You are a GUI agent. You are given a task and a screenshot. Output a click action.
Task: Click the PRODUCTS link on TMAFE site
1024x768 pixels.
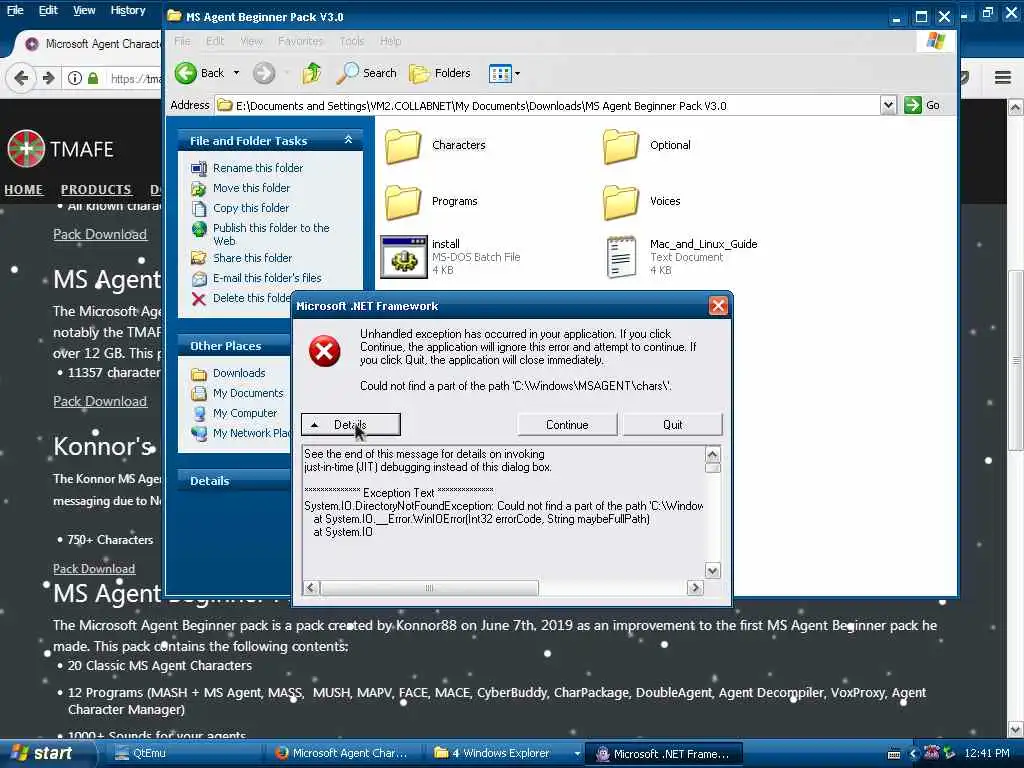(x=96, y=189)
